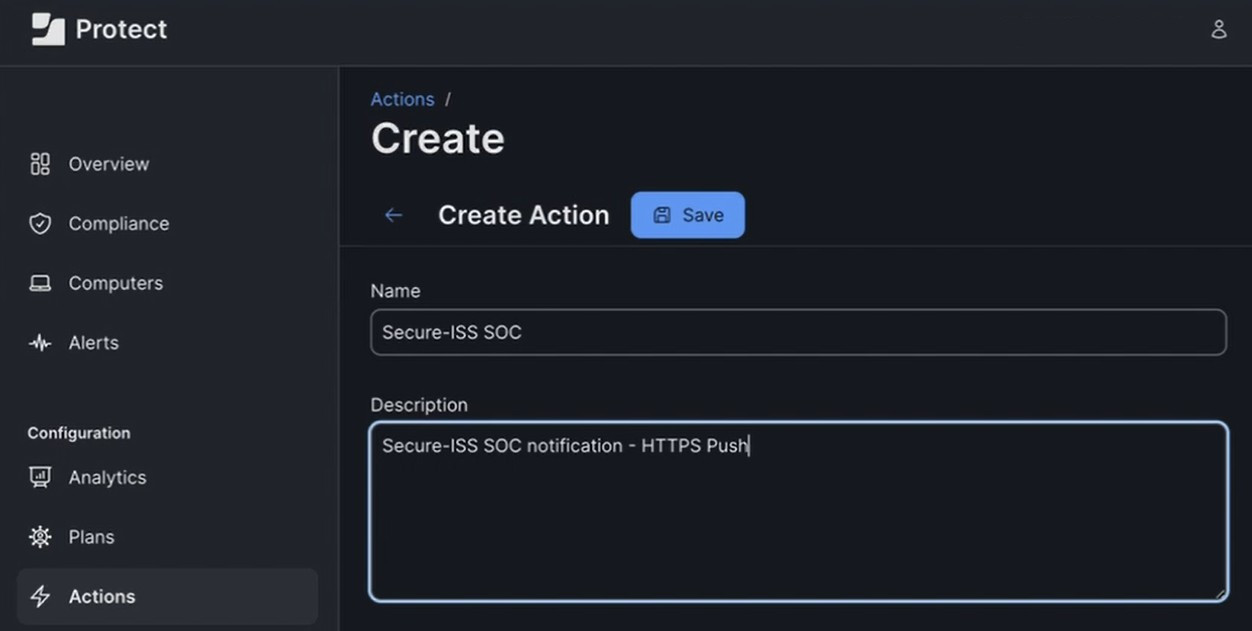Click the Name input field
The height and width of the screenshot is (631, 1252).
[x=798, y=332]
